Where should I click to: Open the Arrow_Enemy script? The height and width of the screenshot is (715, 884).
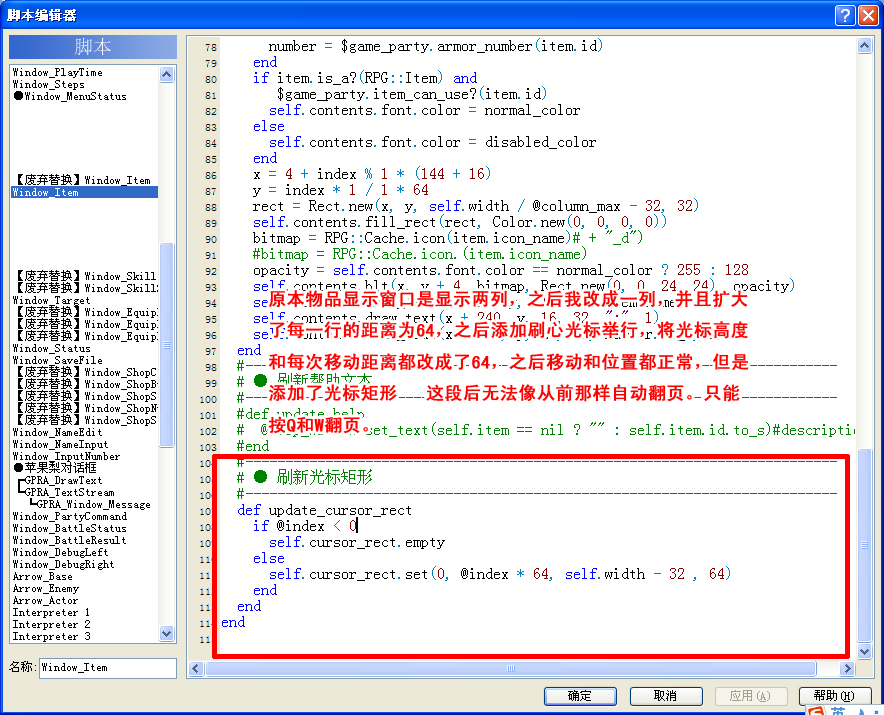[46, 589]
